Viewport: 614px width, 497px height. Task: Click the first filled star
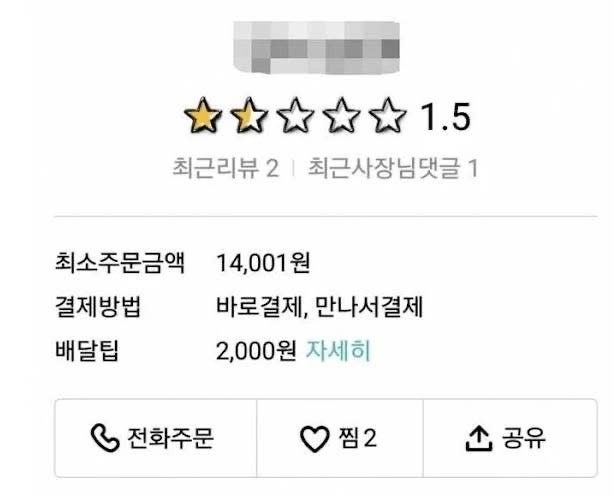point(203,116)
